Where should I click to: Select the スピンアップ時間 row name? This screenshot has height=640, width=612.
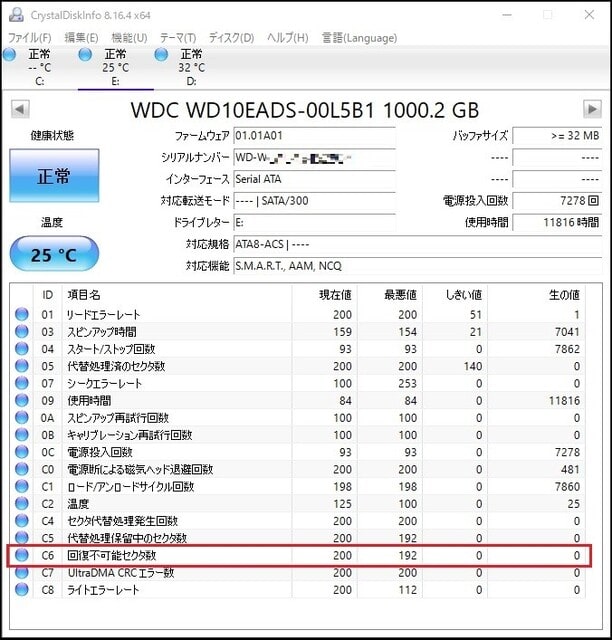coord(102,332)
